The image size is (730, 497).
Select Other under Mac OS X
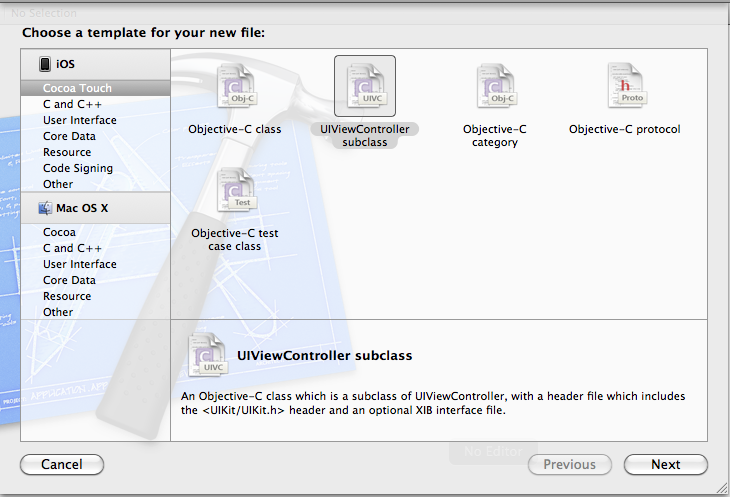(x=95, y=312)
